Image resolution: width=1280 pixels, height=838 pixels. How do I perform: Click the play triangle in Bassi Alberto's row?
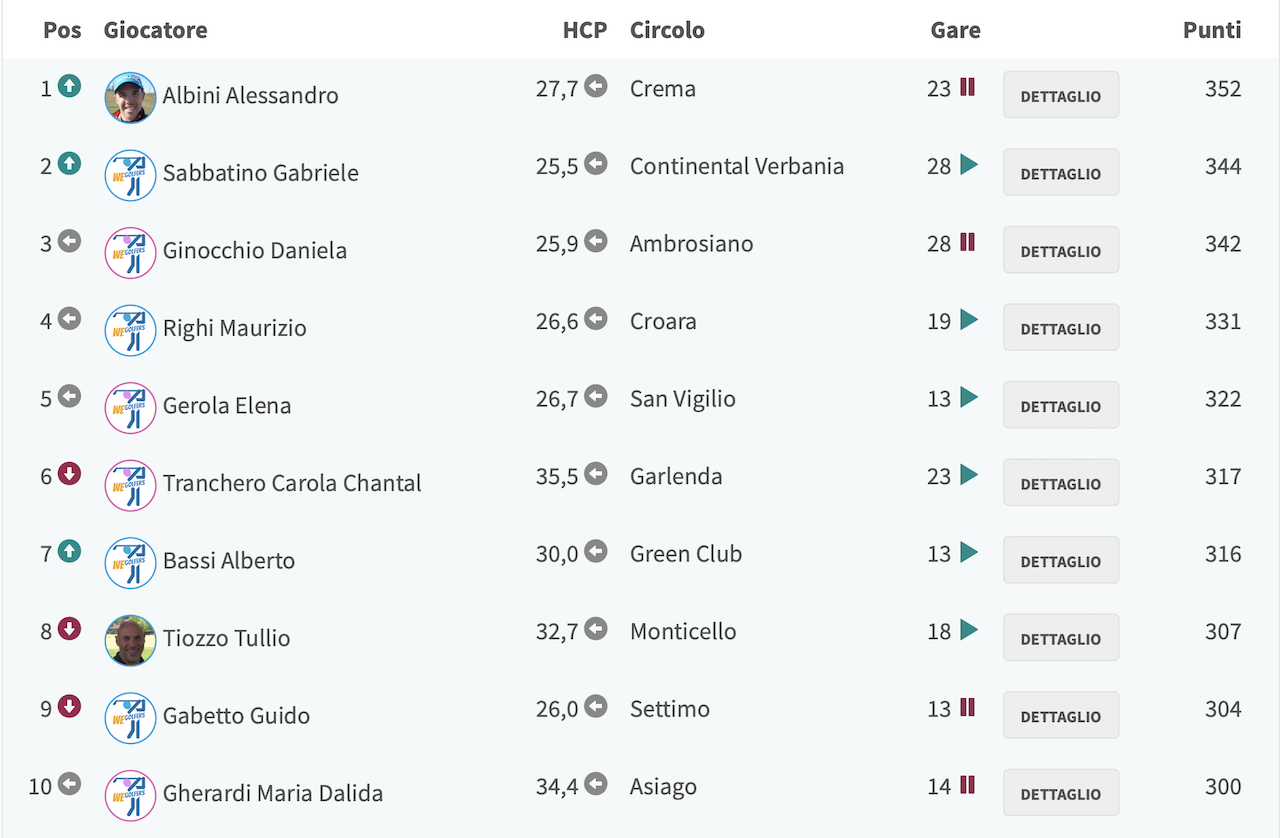point(968,552)
